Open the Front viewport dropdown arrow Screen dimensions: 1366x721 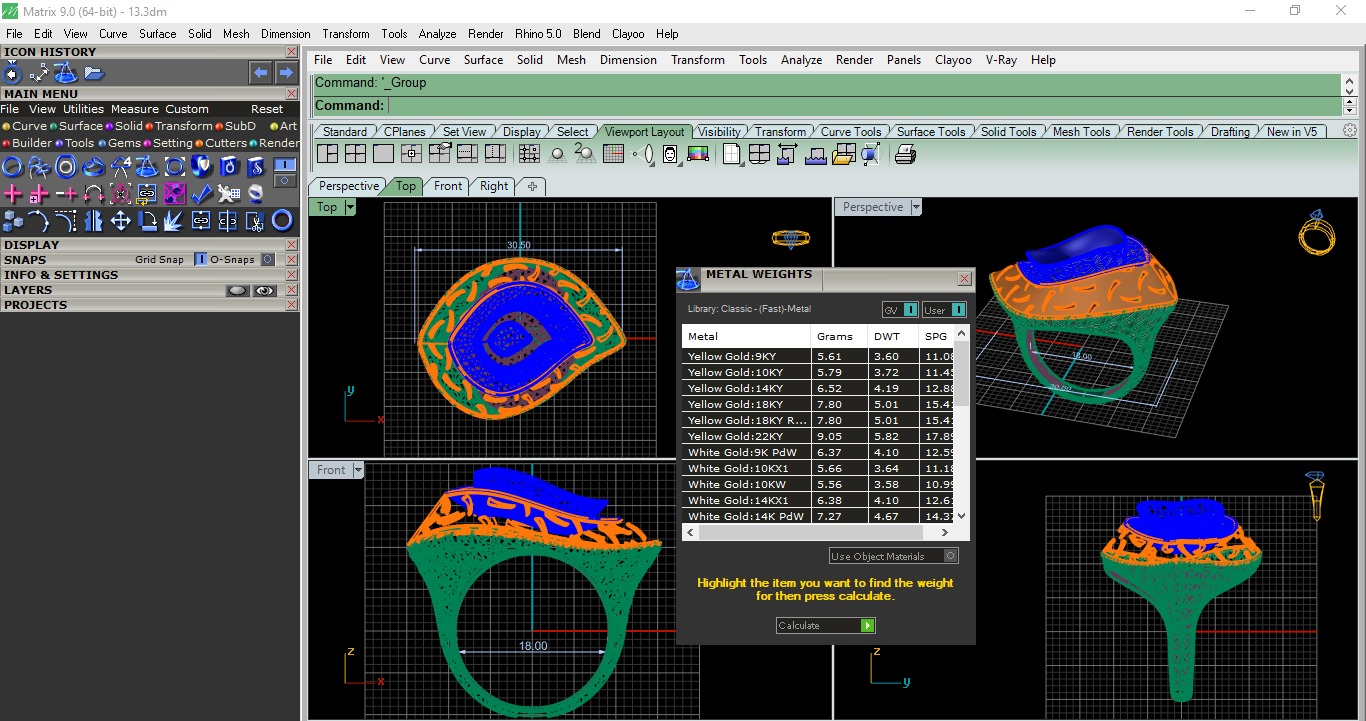tap(358, 470)
